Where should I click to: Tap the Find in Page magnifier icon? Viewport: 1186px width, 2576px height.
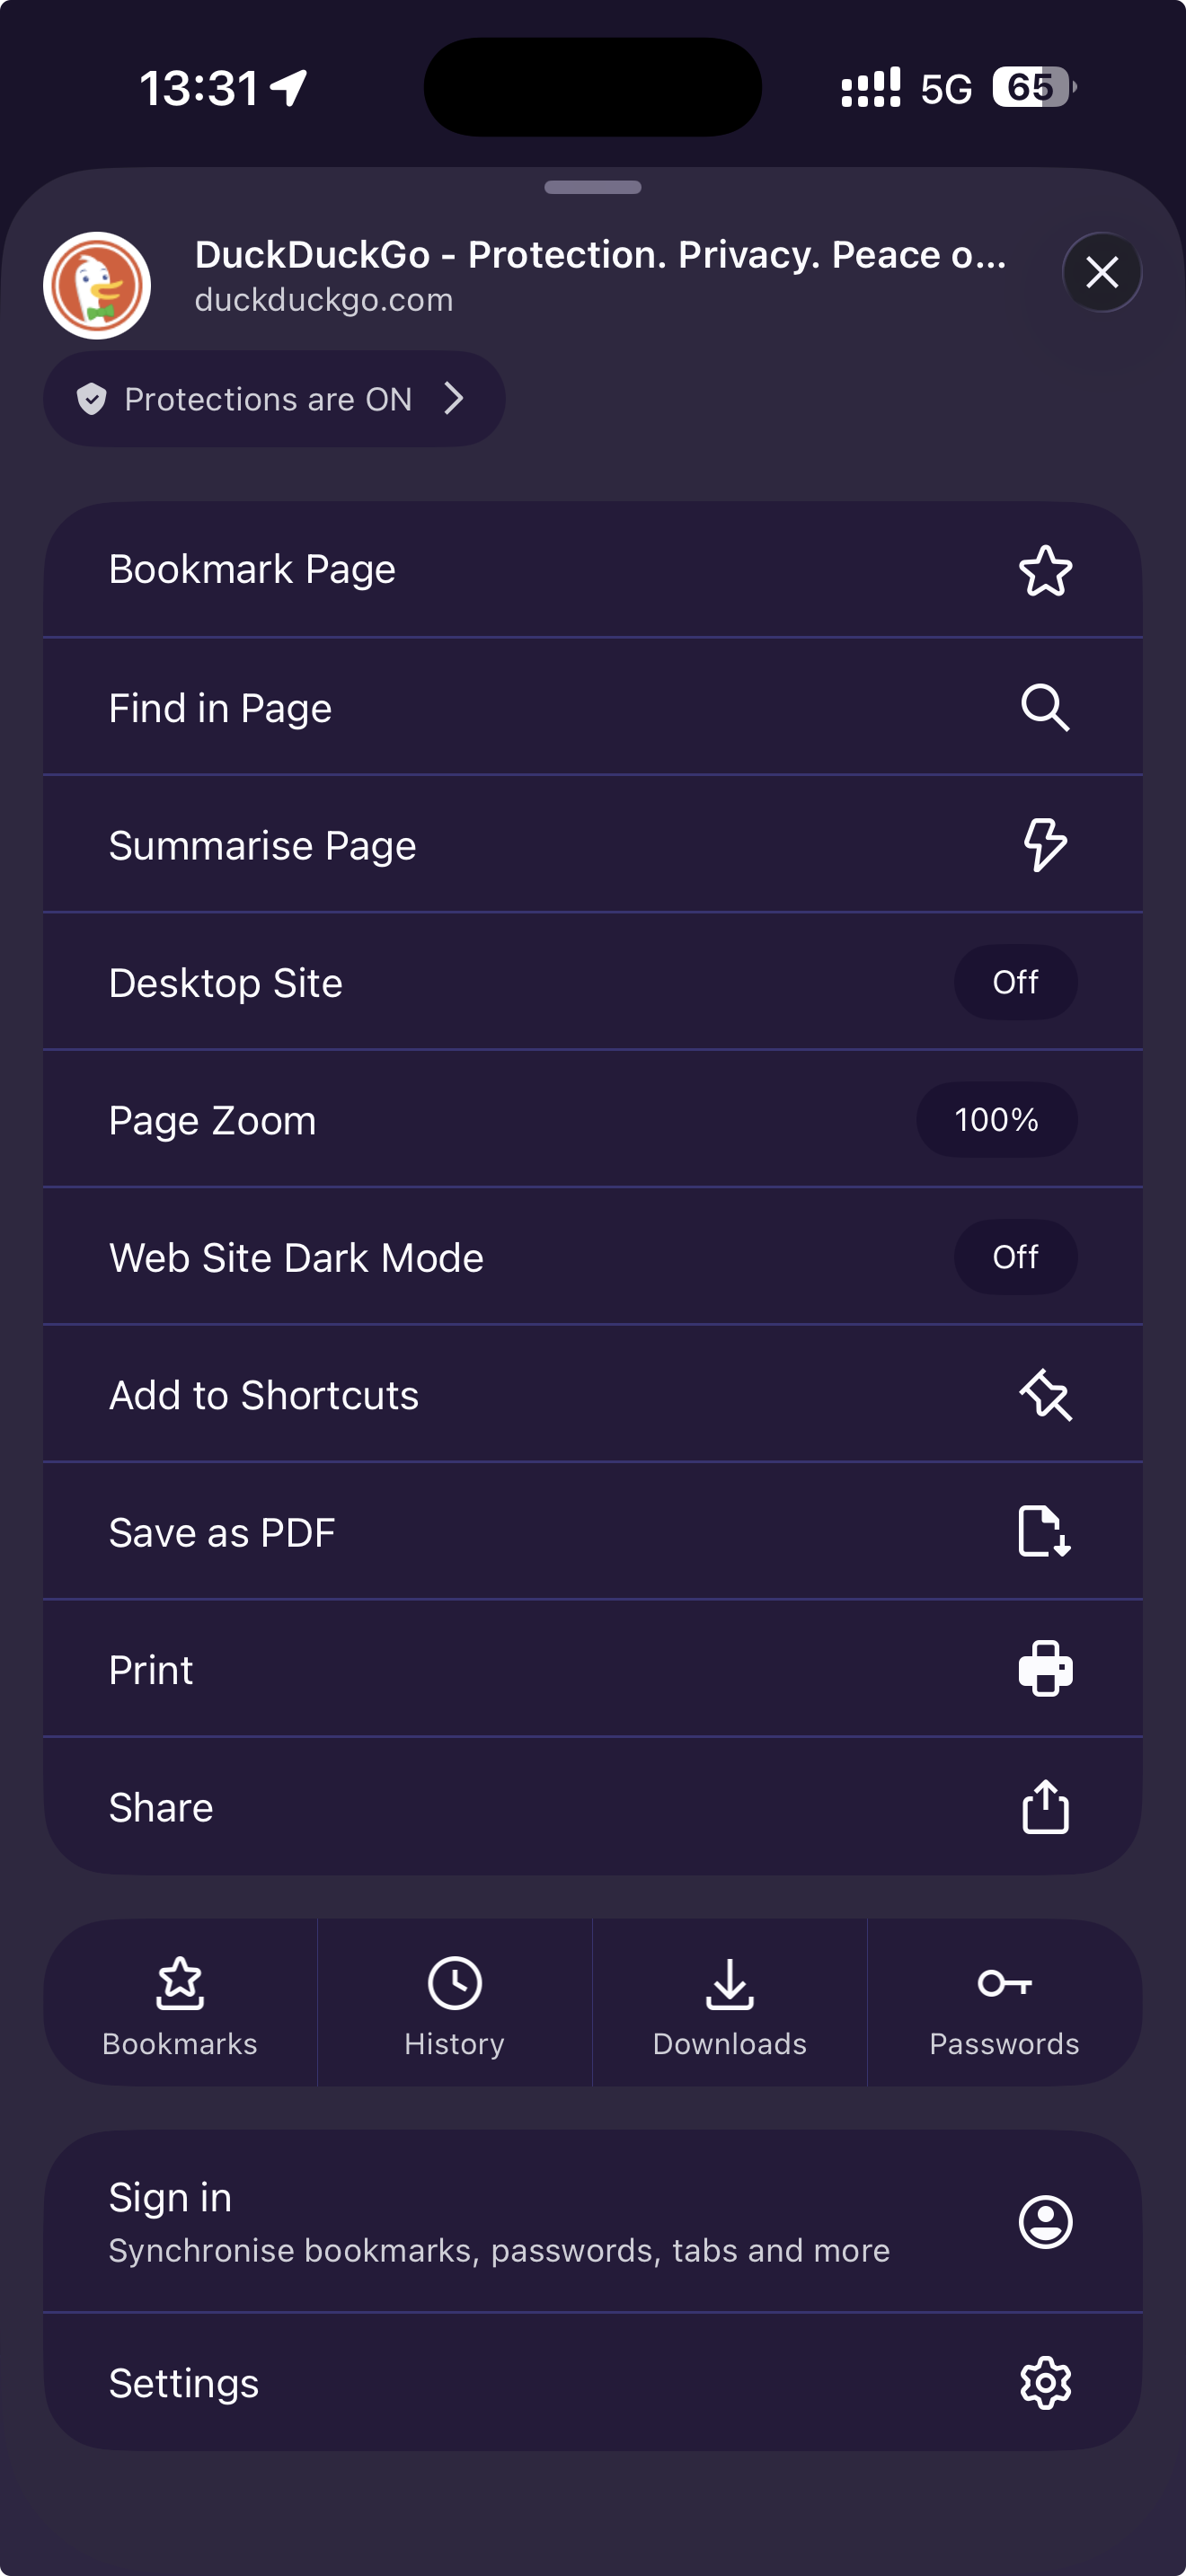click(1045, 708)
